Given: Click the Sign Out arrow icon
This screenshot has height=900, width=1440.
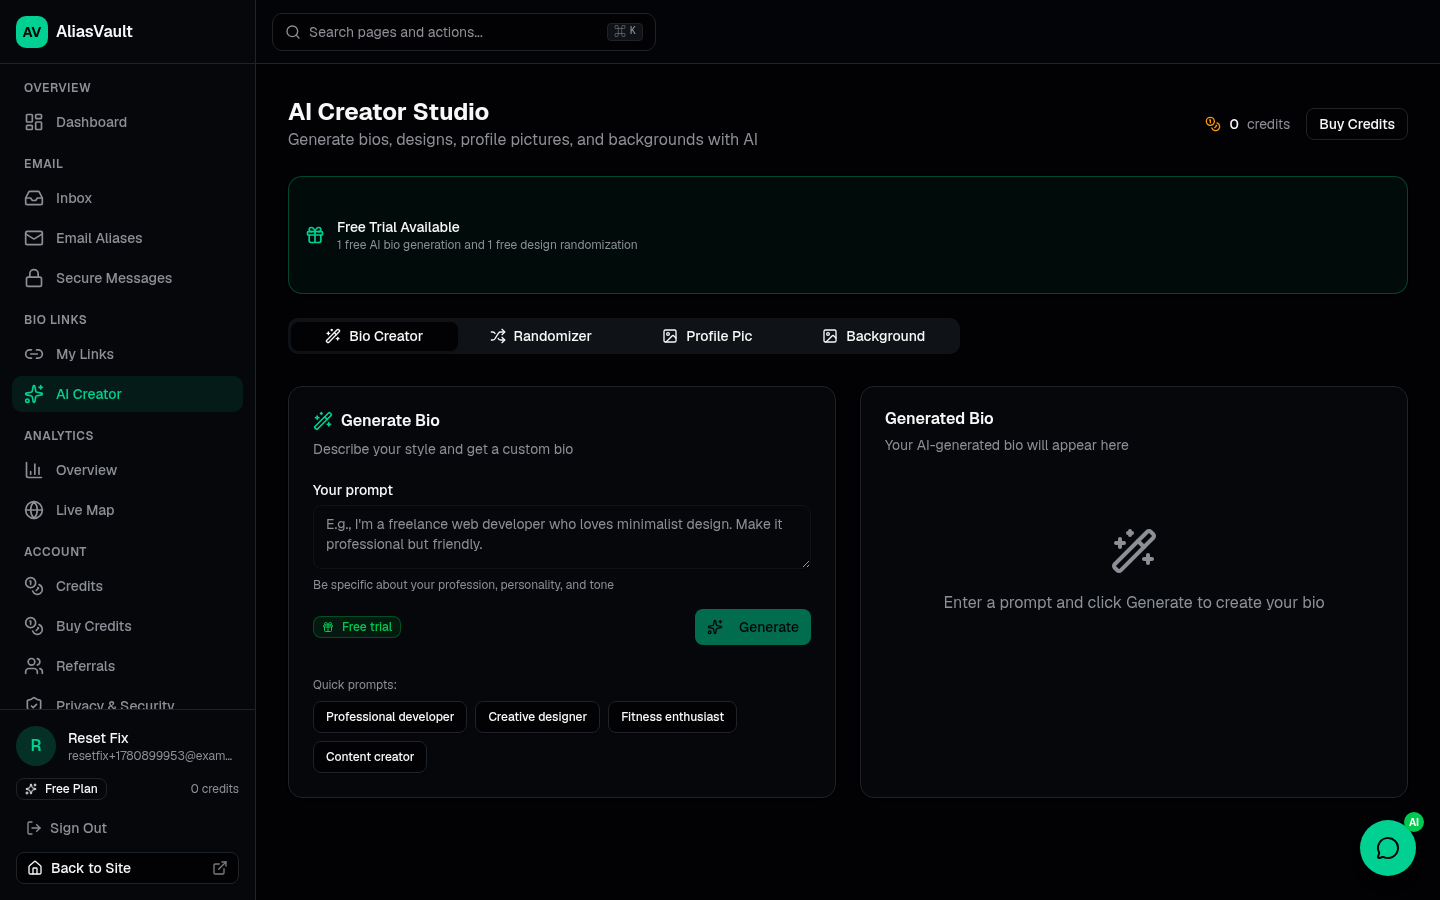Looking at the screenshot, I should (x=34, y=828).
